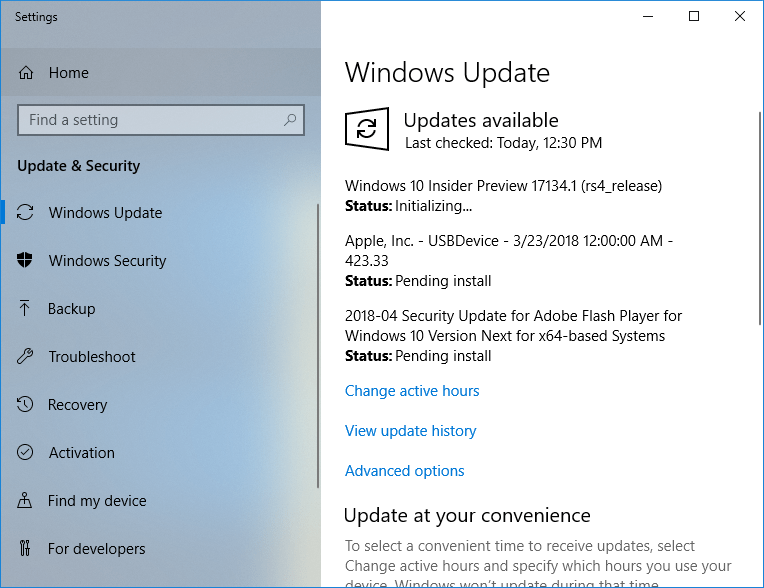Screen dimensions: 764x588
Task: Click the Windows Update page heading
Action: (447, 73)
